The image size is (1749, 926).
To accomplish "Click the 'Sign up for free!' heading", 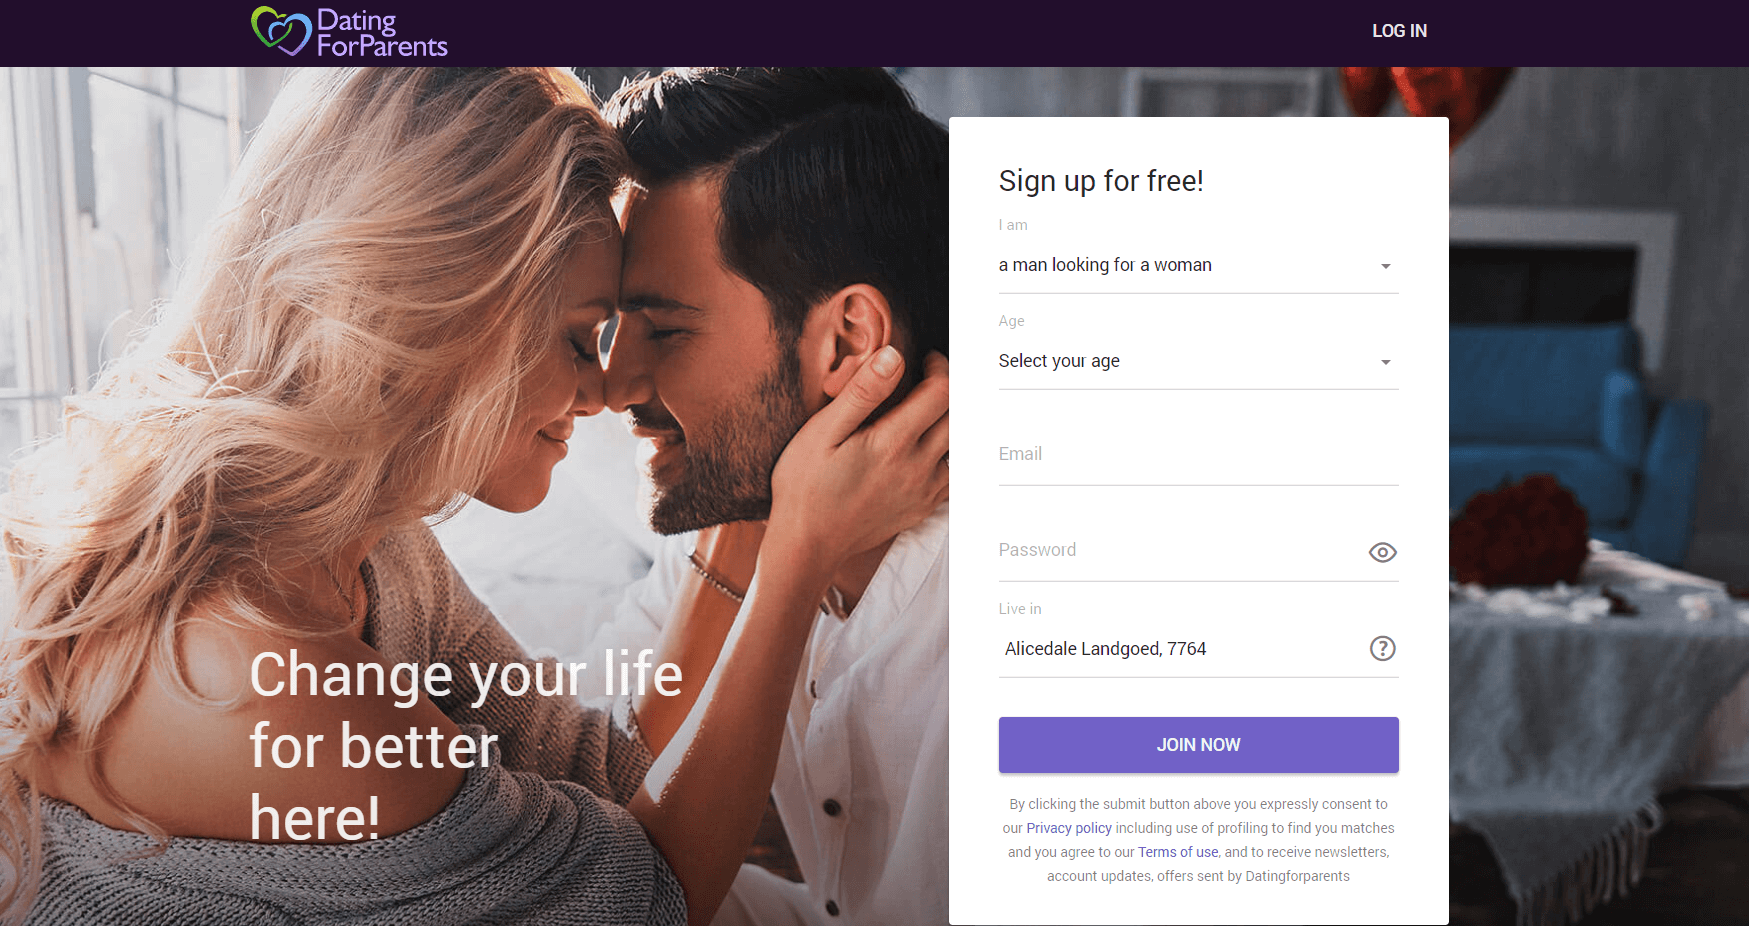I will (x=1101, y=181).
